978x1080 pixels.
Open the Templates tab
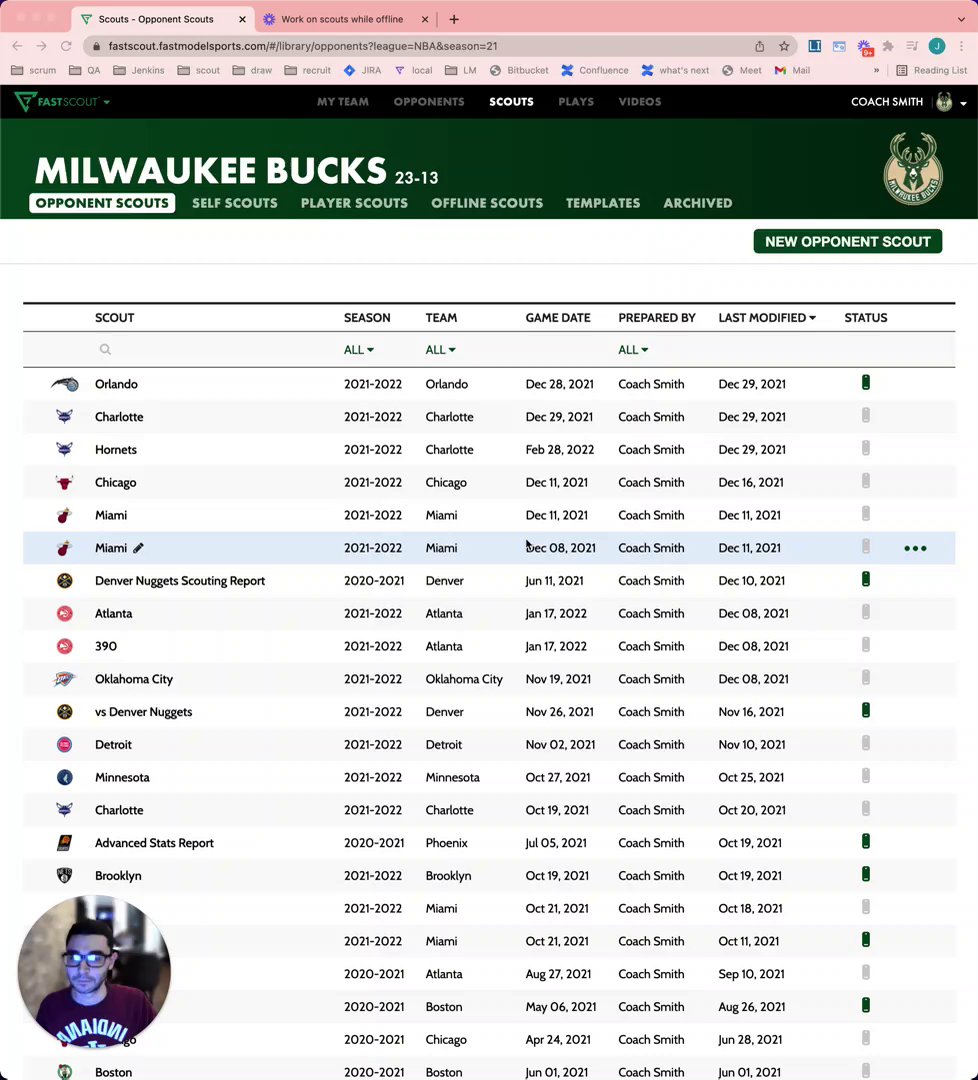pyautogui.click(x=603, y=203)
